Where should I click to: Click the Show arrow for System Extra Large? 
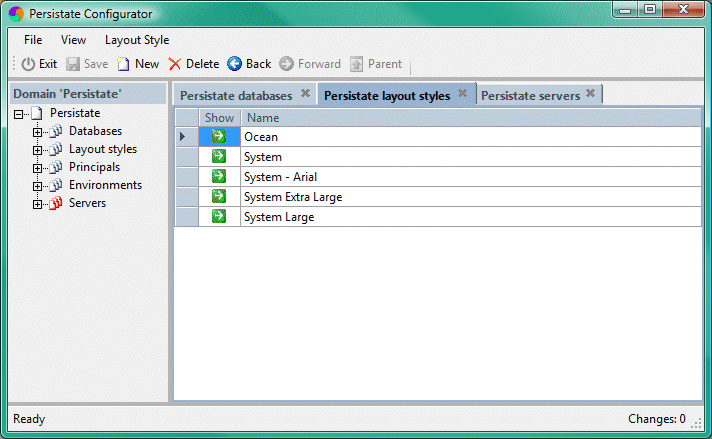click(x=219, y=197)
